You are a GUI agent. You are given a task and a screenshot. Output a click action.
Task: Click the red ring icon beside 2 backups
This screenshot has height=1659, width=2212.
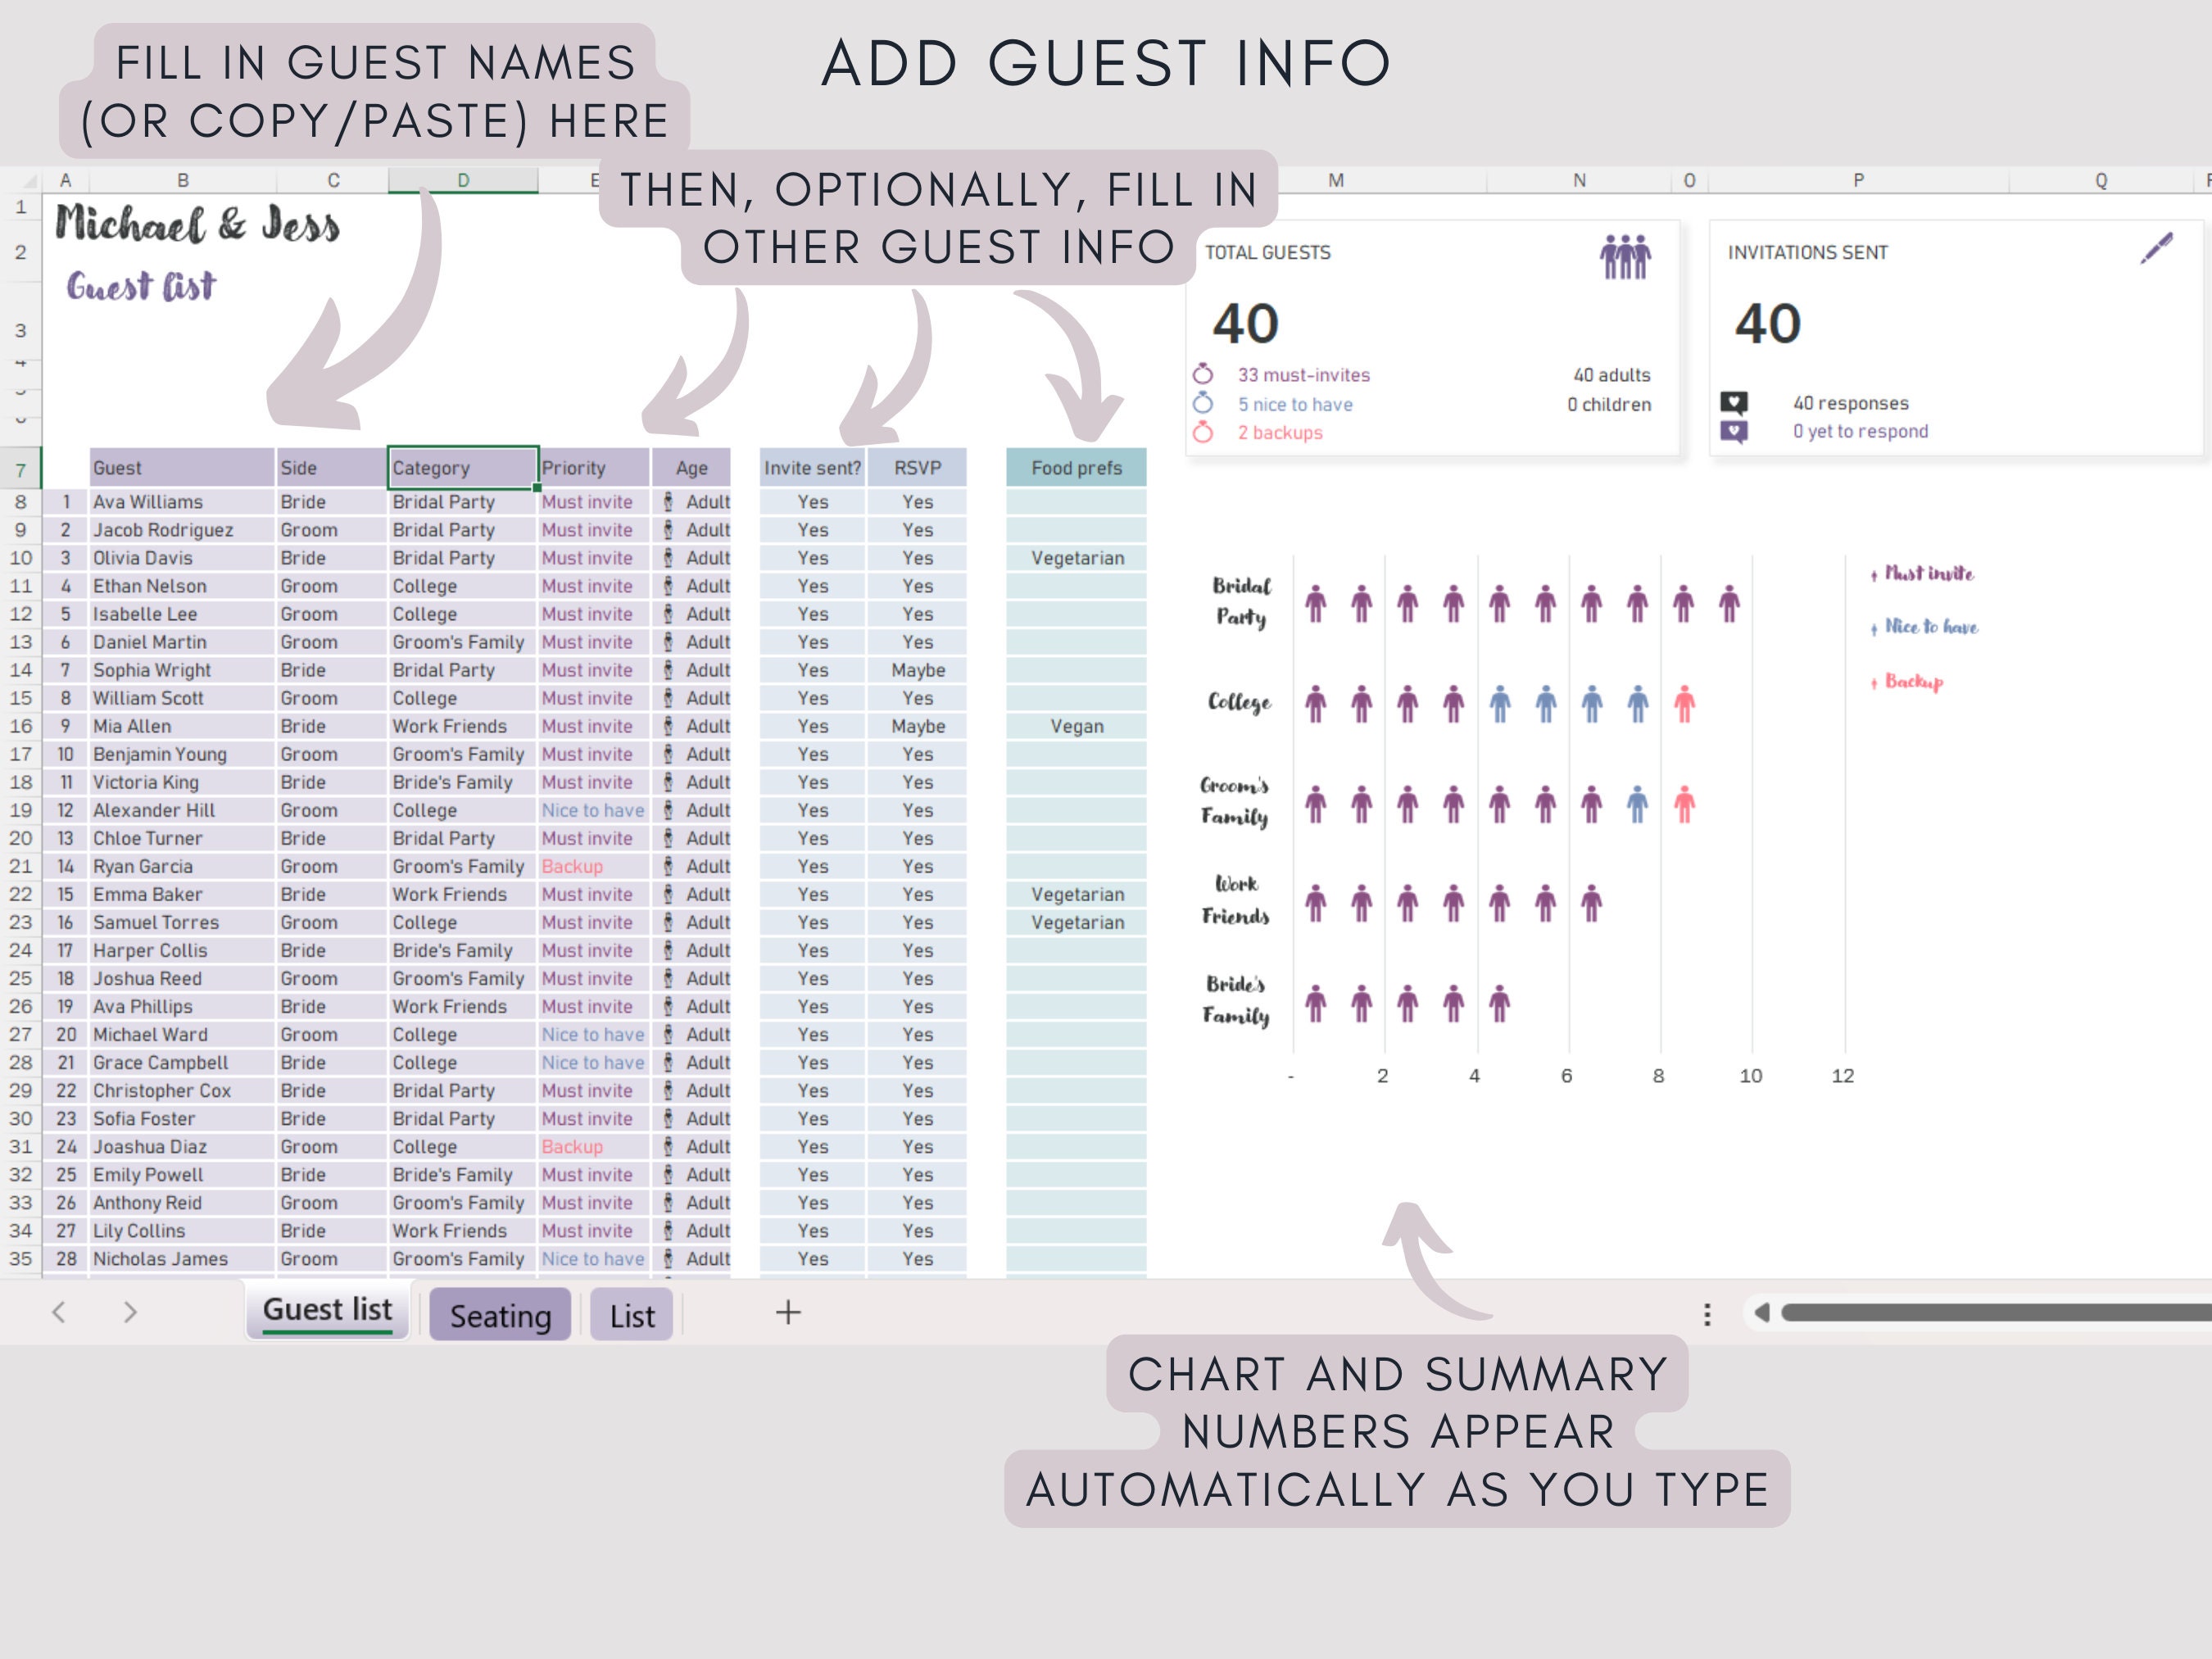pyautogui.click(x=1206, y=433)
